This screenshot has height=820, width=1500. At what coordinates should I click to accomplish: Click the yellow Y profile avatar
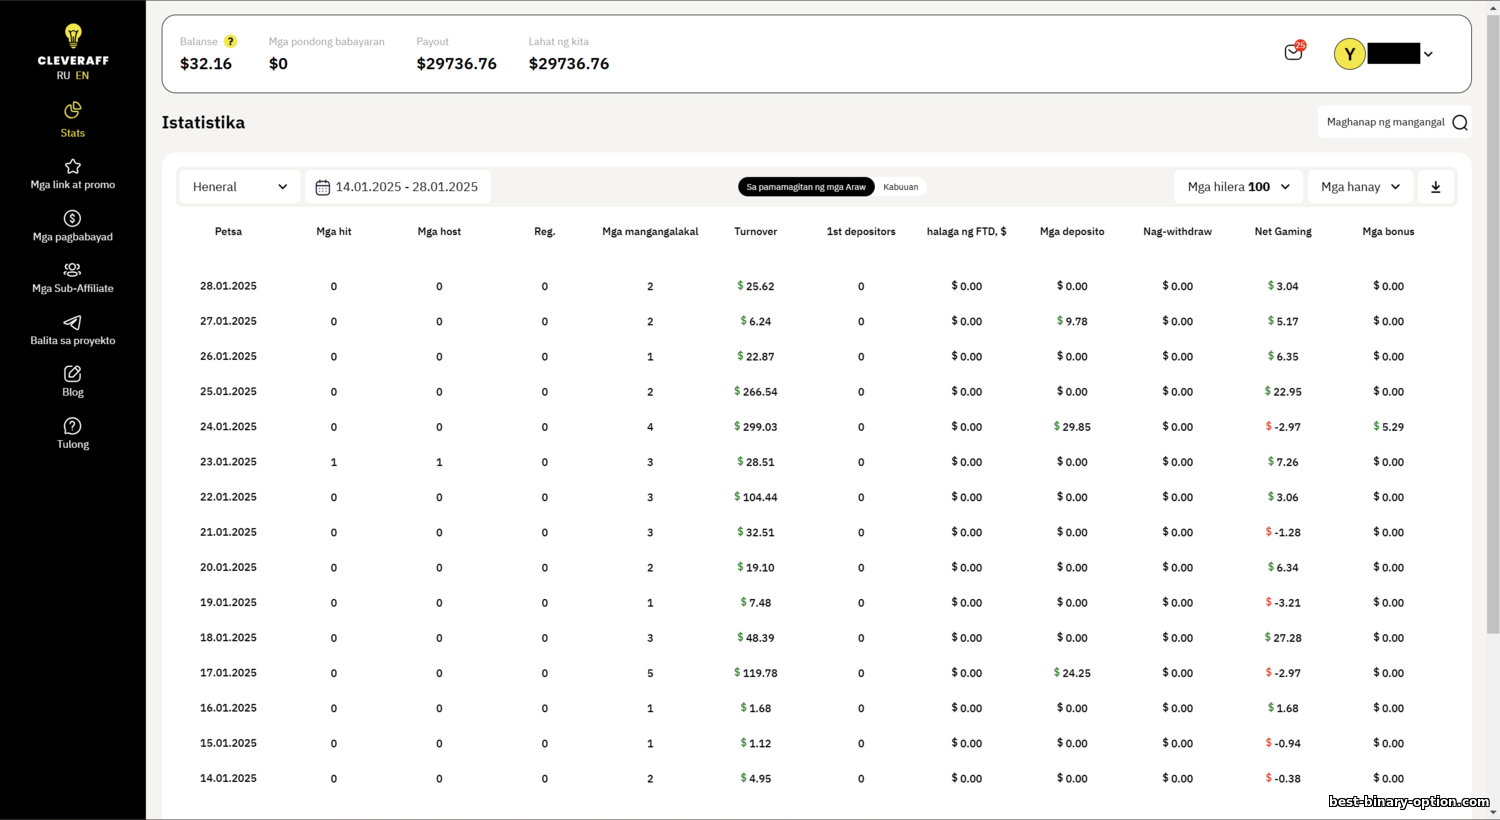(x=1350, y=54)
